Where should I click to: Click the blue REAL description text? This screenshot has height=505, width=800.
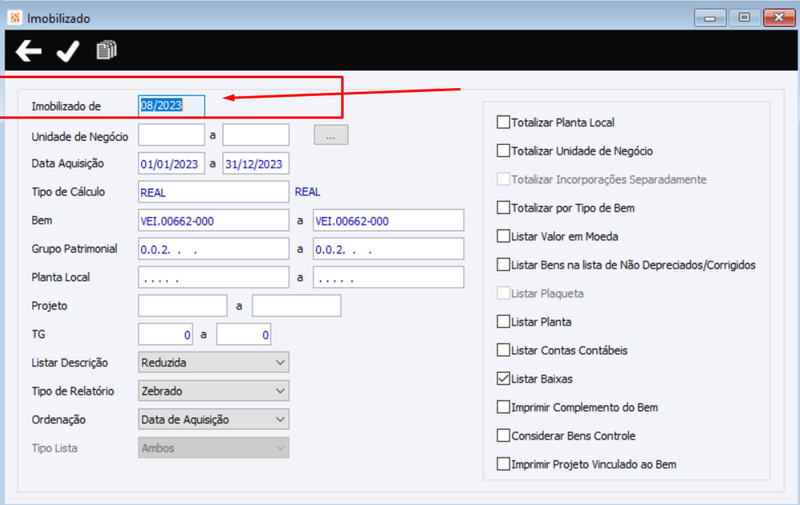pos(307,192)
